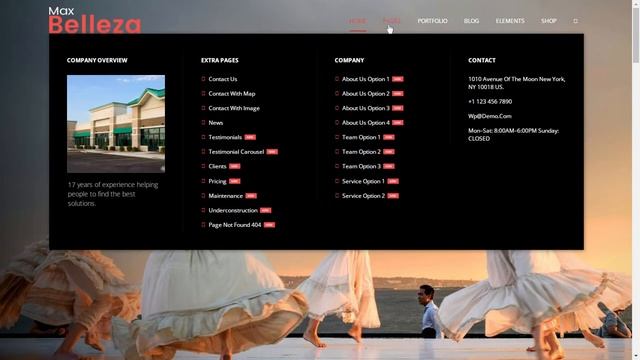The image size is (640, 360).
Task: Click the red badge next to Clients
Action: 235,167
